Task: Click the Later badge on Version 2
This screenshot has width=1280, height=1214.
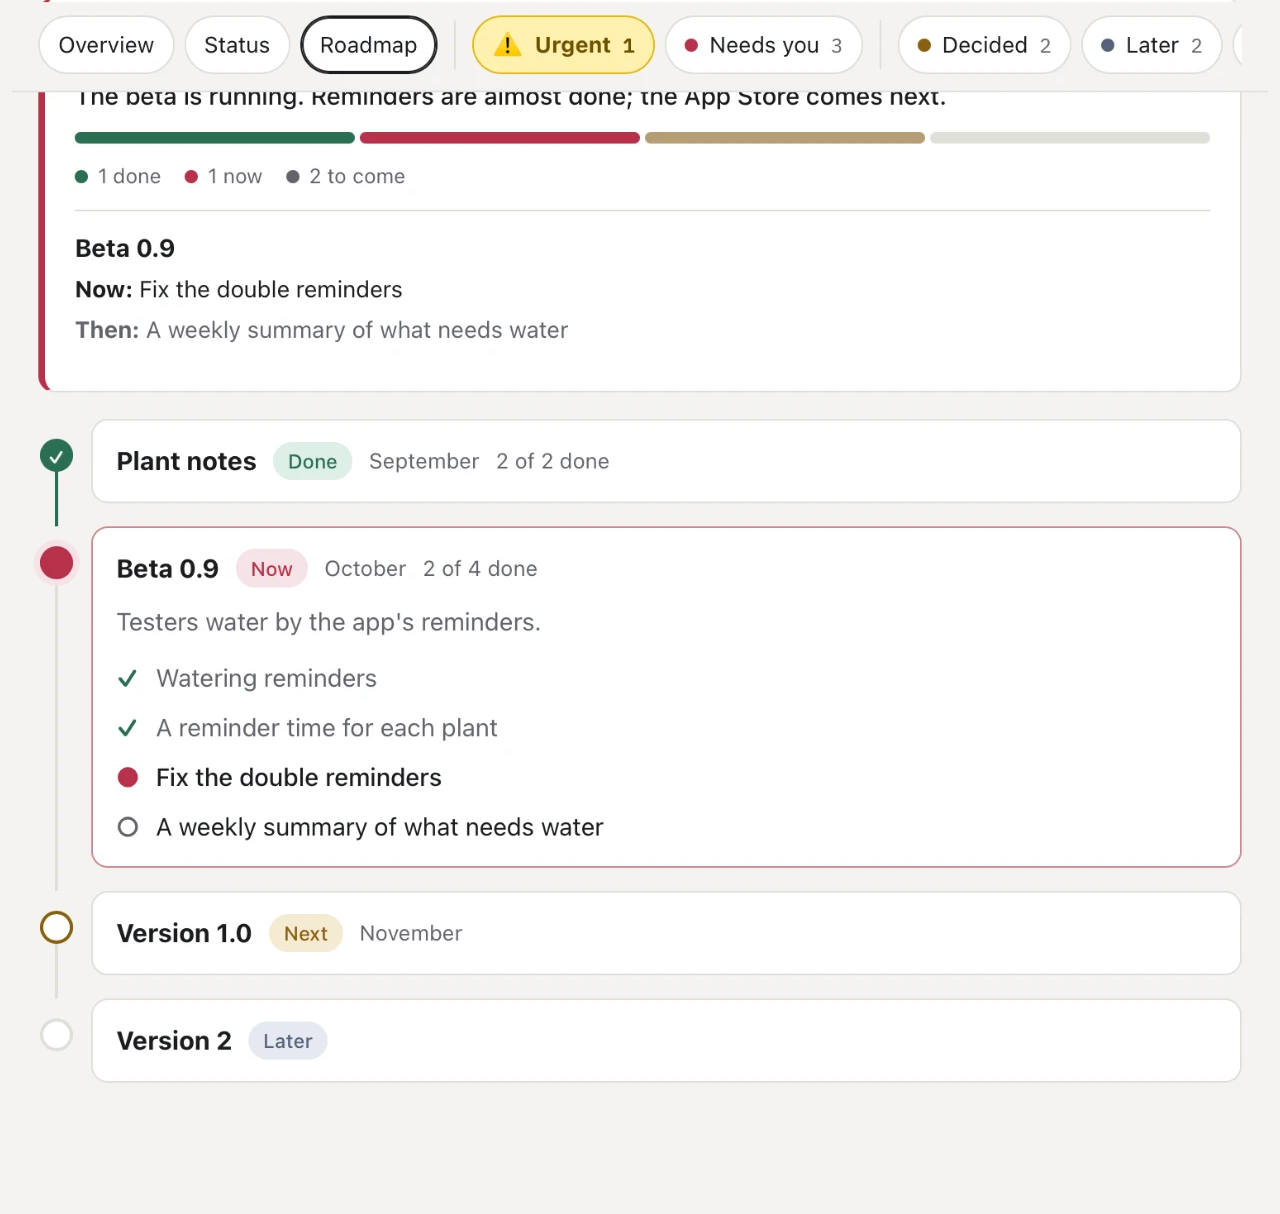Action: (x=288, y=1041)
